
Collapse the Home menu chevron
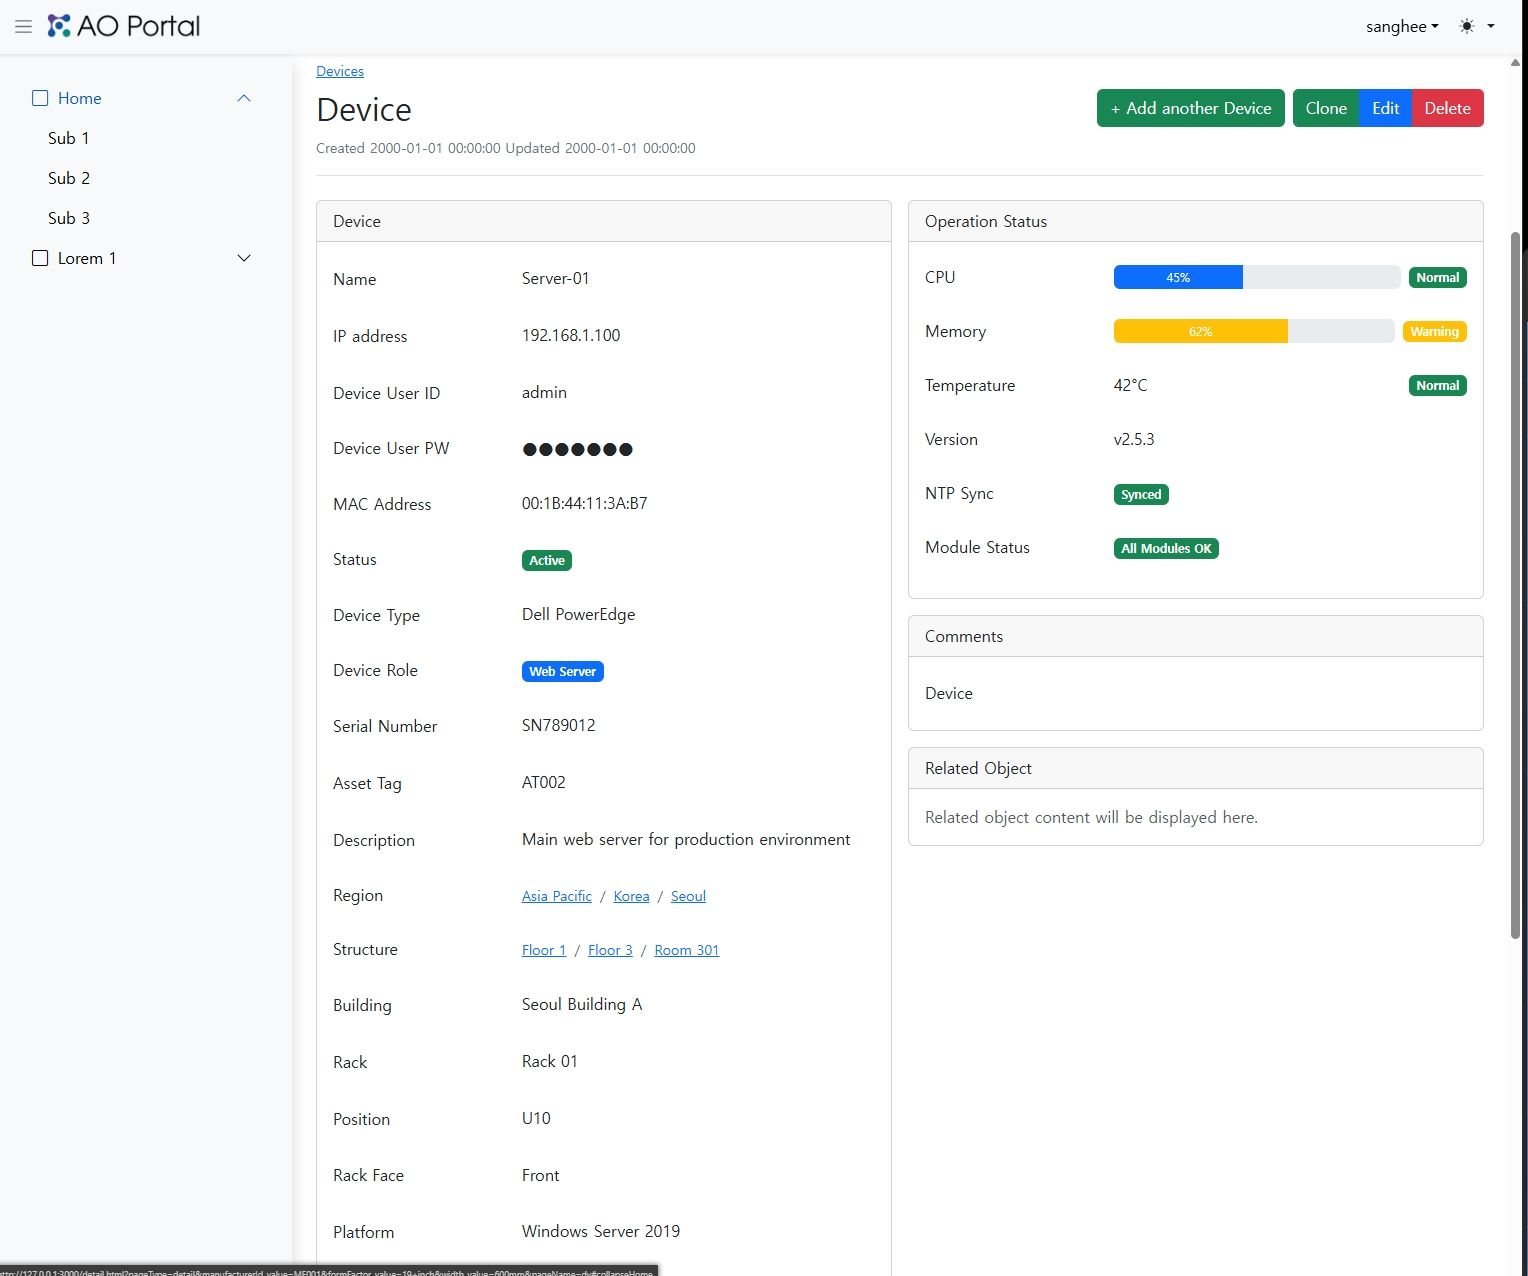[244, 98]
